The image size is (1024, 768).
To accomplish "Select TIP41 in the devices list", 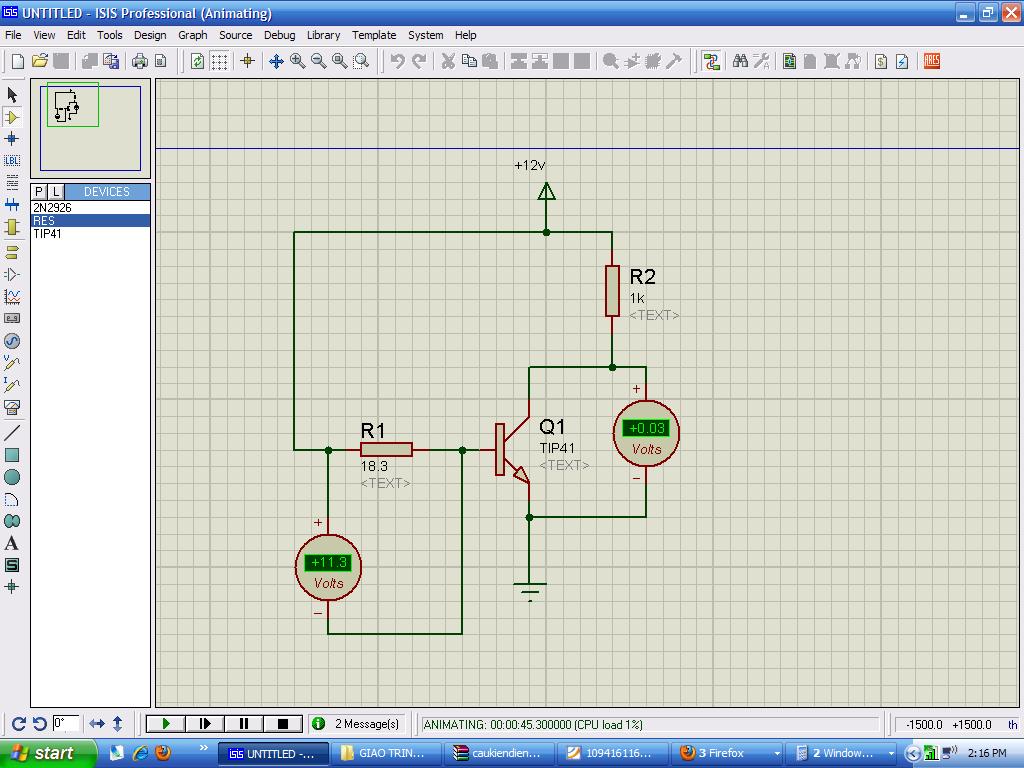I will pyautogui.click(x=47, y=234).
